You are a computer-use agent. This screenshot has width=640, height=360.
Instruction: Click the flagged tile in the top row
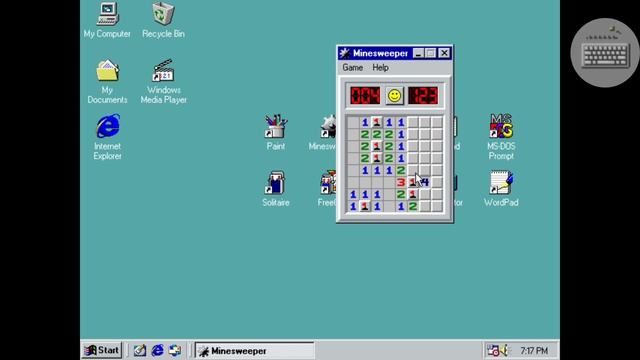(377, 122)
